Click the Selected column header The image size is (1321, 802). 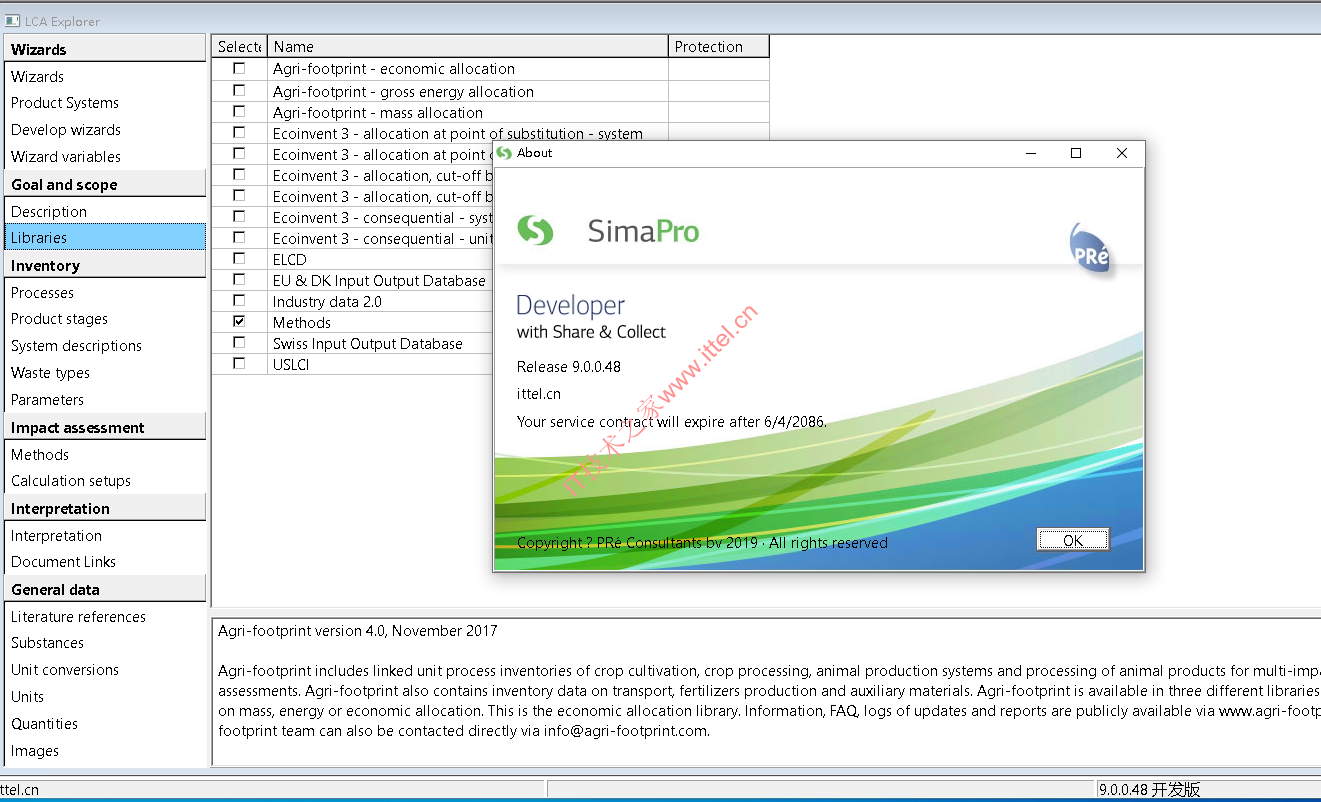239,46
